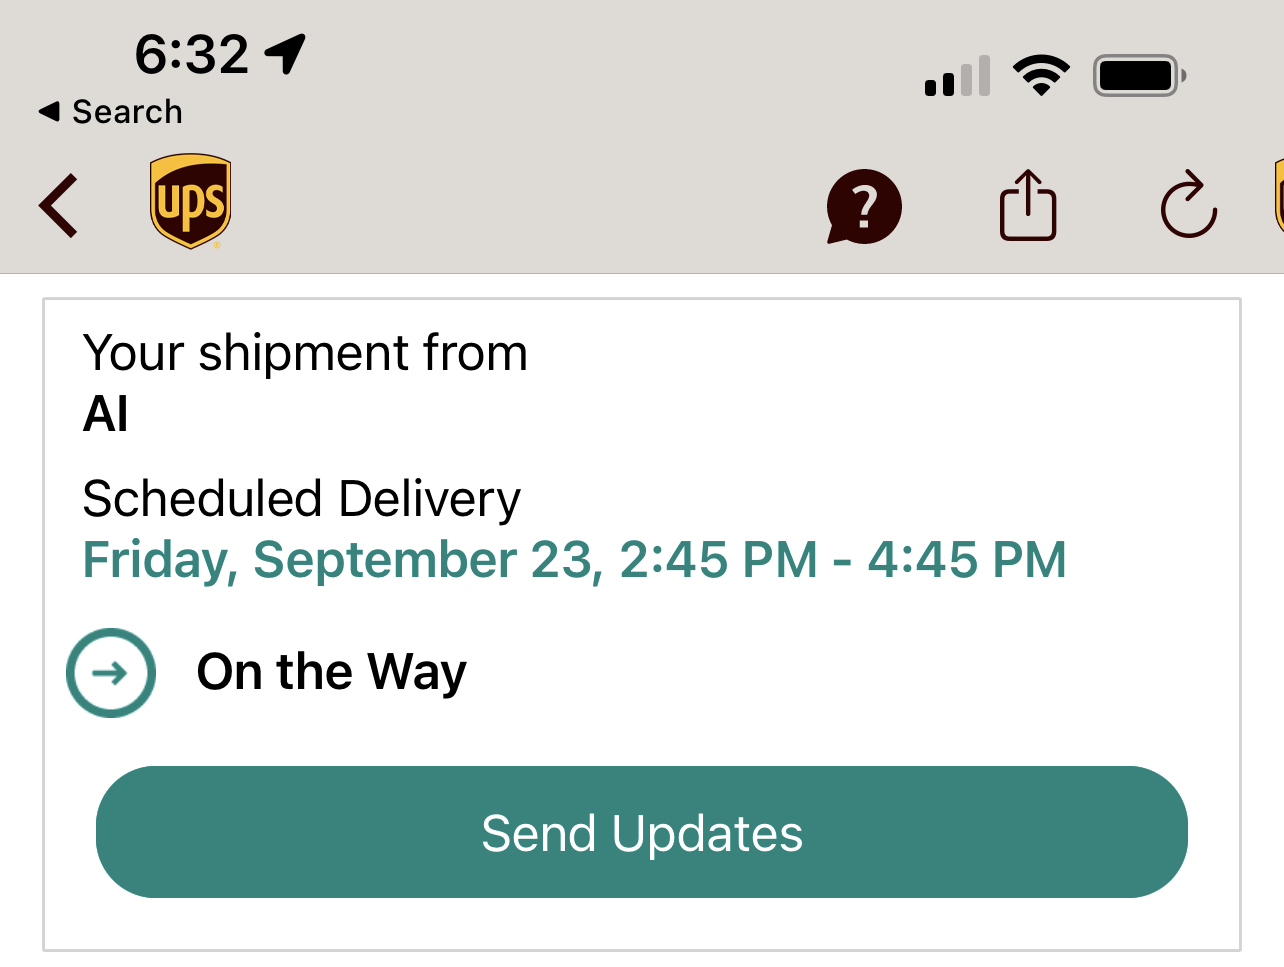This screenshot has width=1284, height=967.
Task: Tap the Scheduled Delivery label
Action: point(301,499)
